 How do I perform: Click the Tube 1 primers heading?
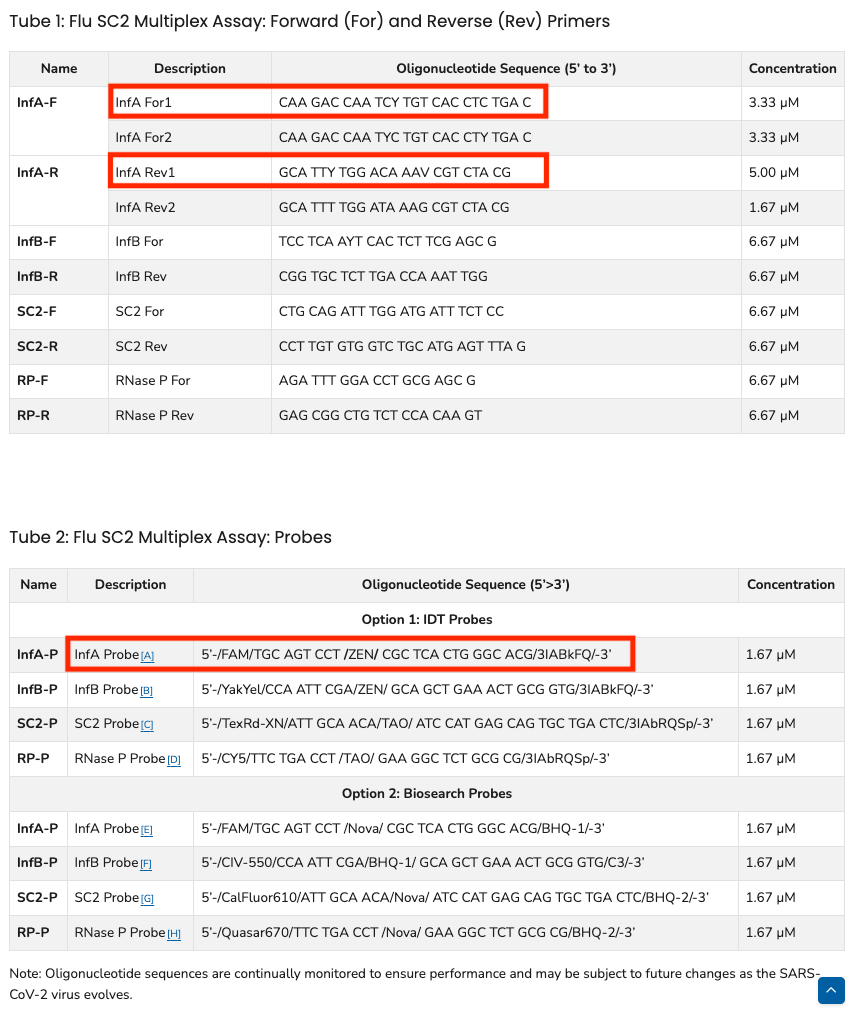pos(309,21)
